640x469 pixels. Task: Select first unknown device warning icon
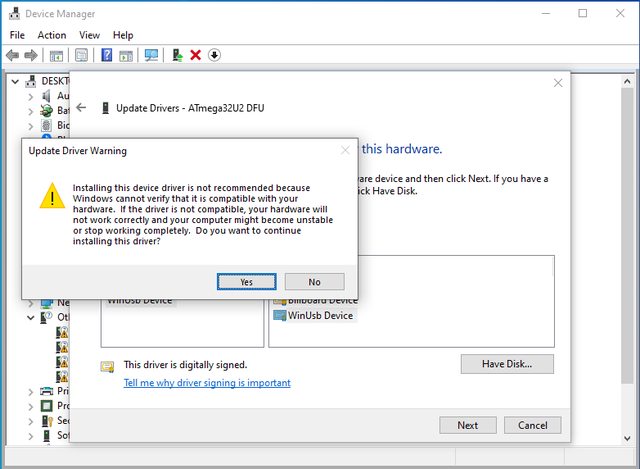point(62,333)
